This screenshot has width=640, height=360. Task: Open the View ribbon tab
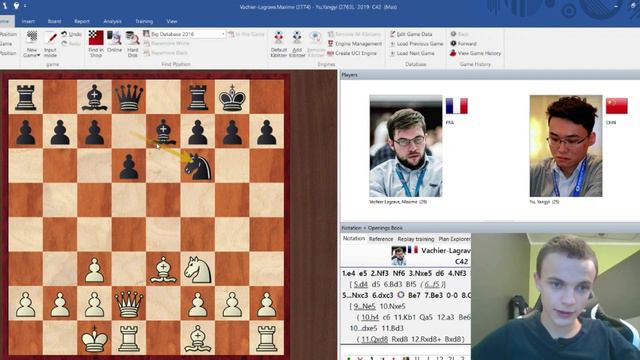point(171,21)
